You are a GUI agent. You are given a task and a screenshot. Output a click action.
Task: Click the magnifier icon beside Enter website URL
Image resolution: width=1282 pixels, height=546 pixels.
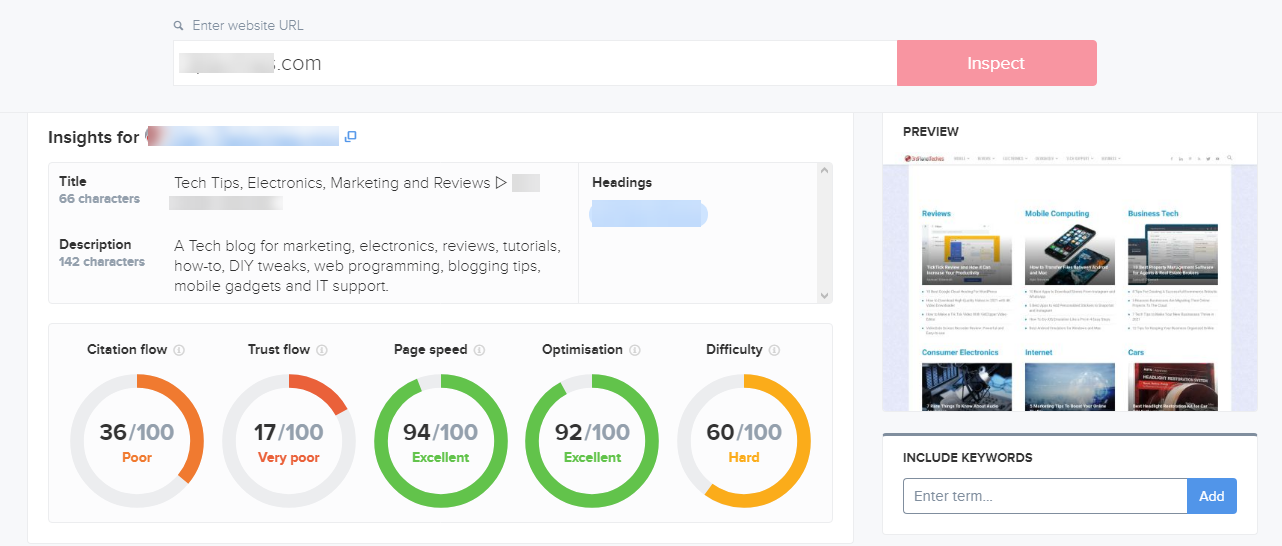click(179, 26)
